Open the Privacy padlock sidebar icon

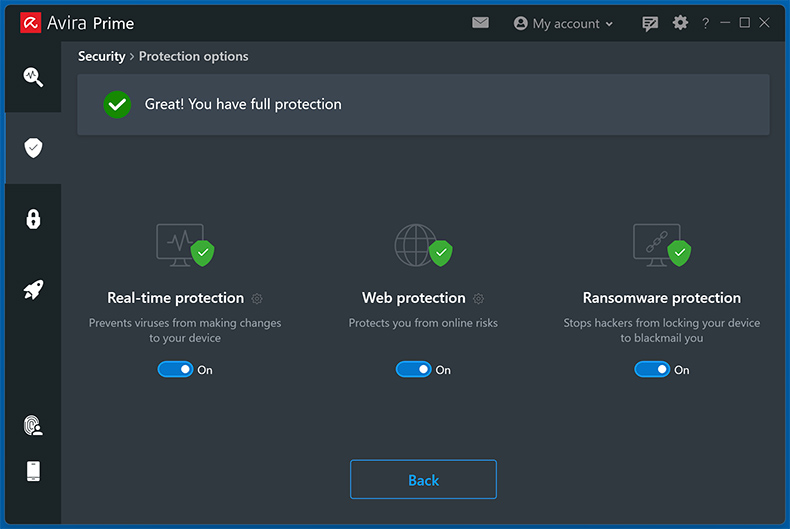[33, 219]
